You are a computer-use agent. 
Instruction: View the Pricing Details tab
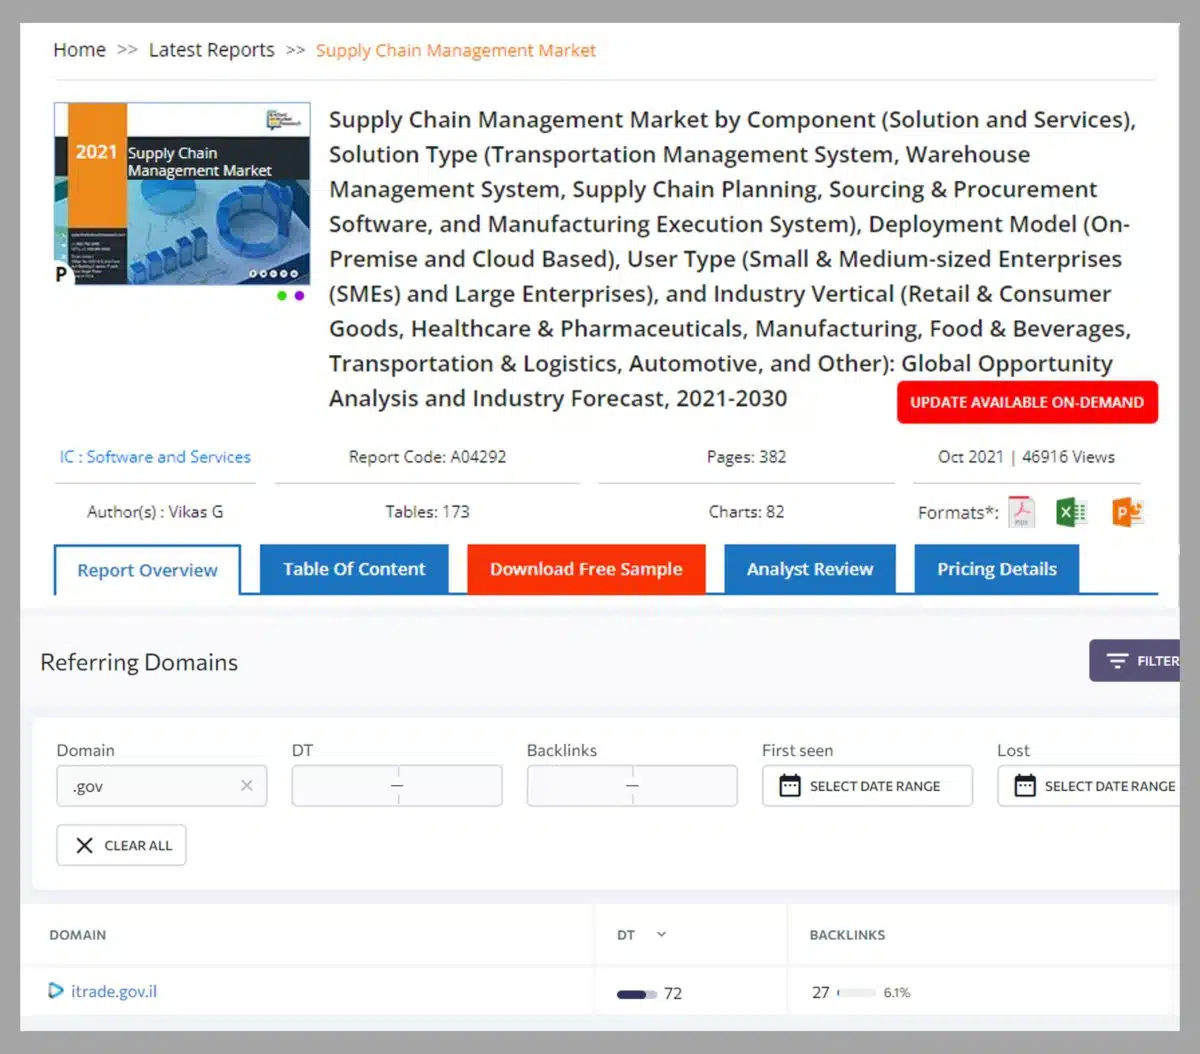tap(996, 569)
